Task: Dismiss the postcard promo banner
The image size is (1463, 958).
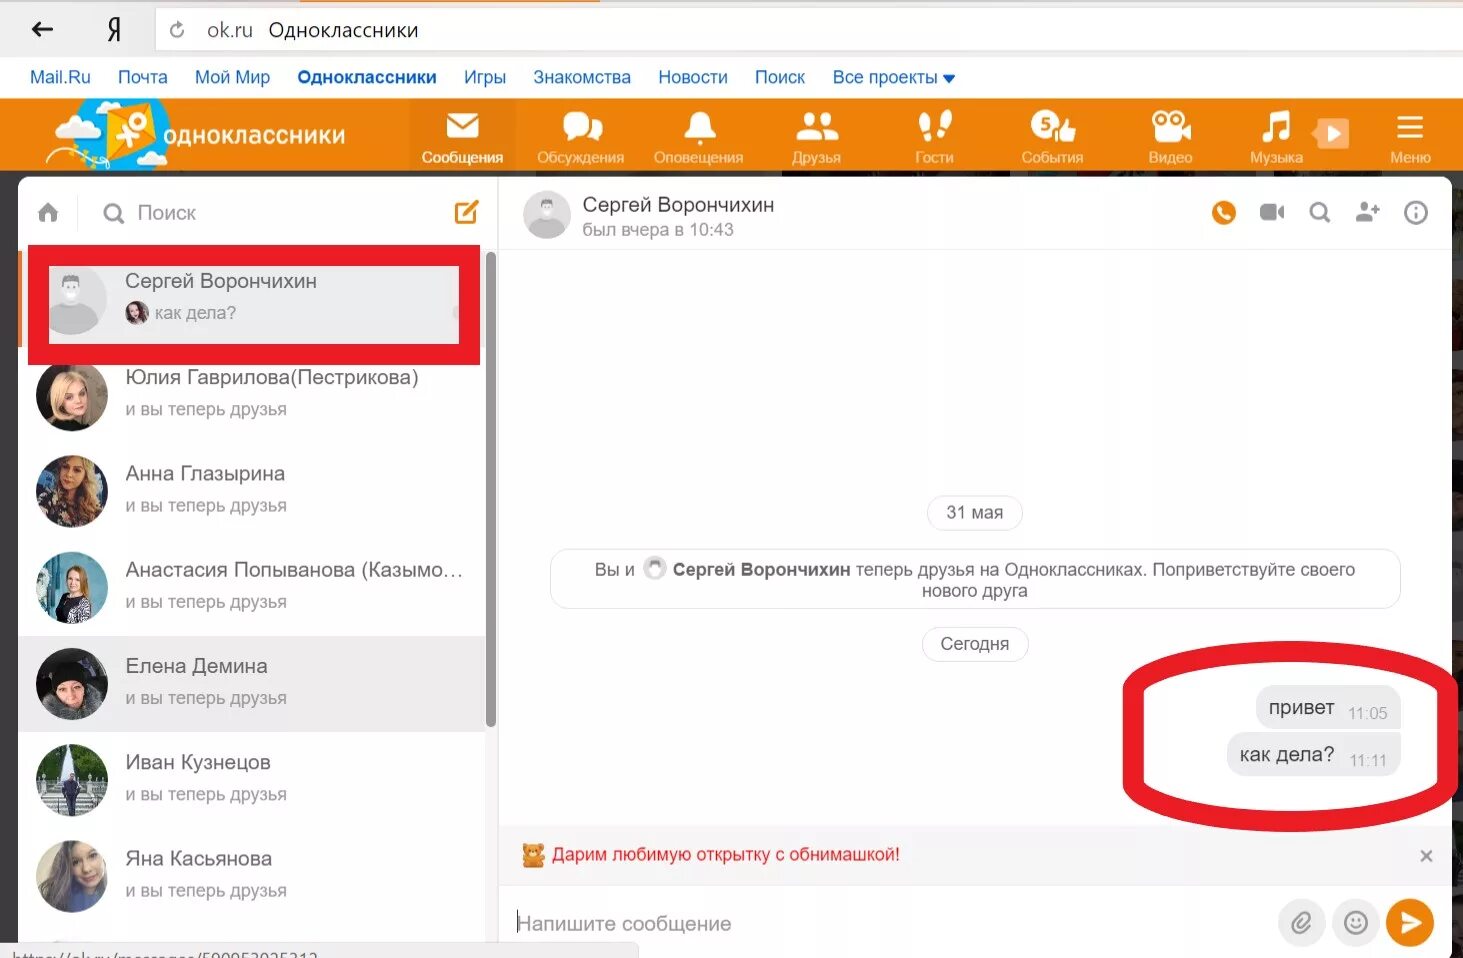Action: point(1426,856)
